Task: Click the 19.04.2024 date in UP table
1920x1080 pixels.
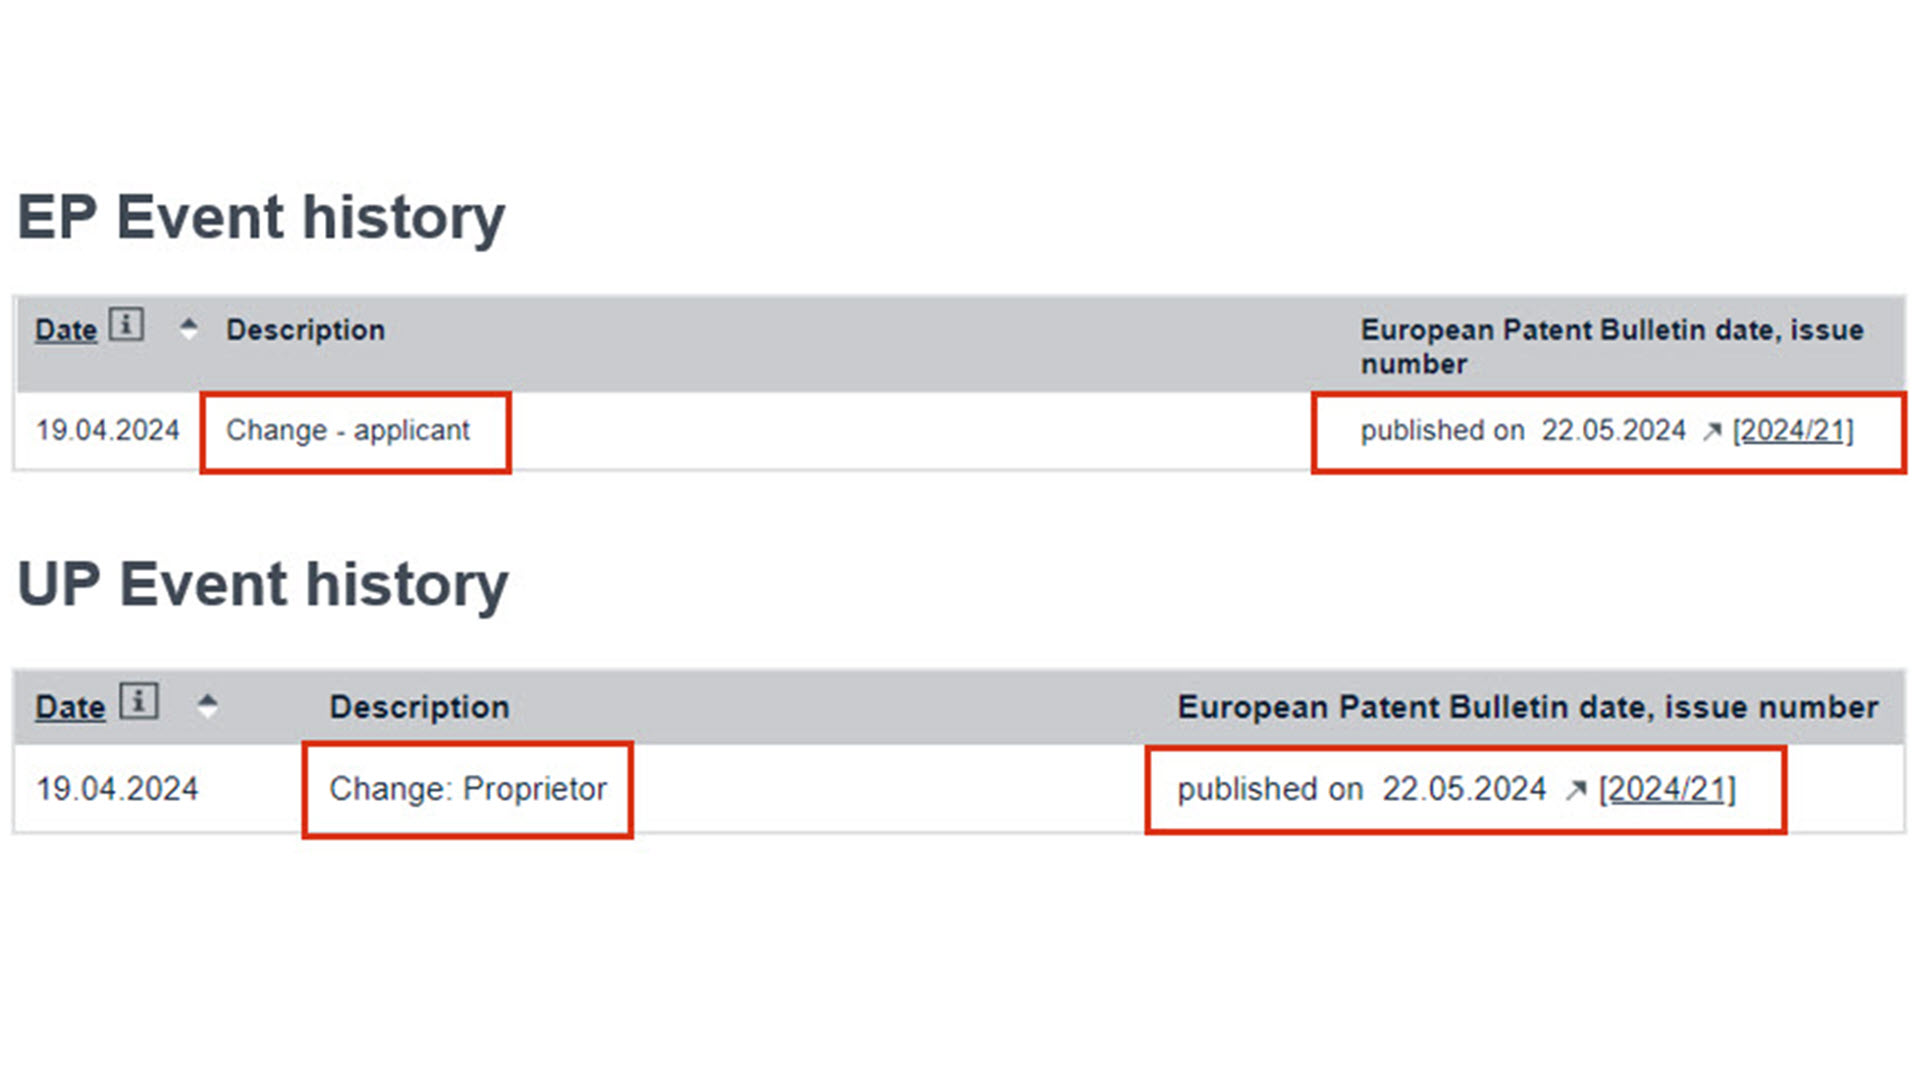Action: (x=117, y=789)
